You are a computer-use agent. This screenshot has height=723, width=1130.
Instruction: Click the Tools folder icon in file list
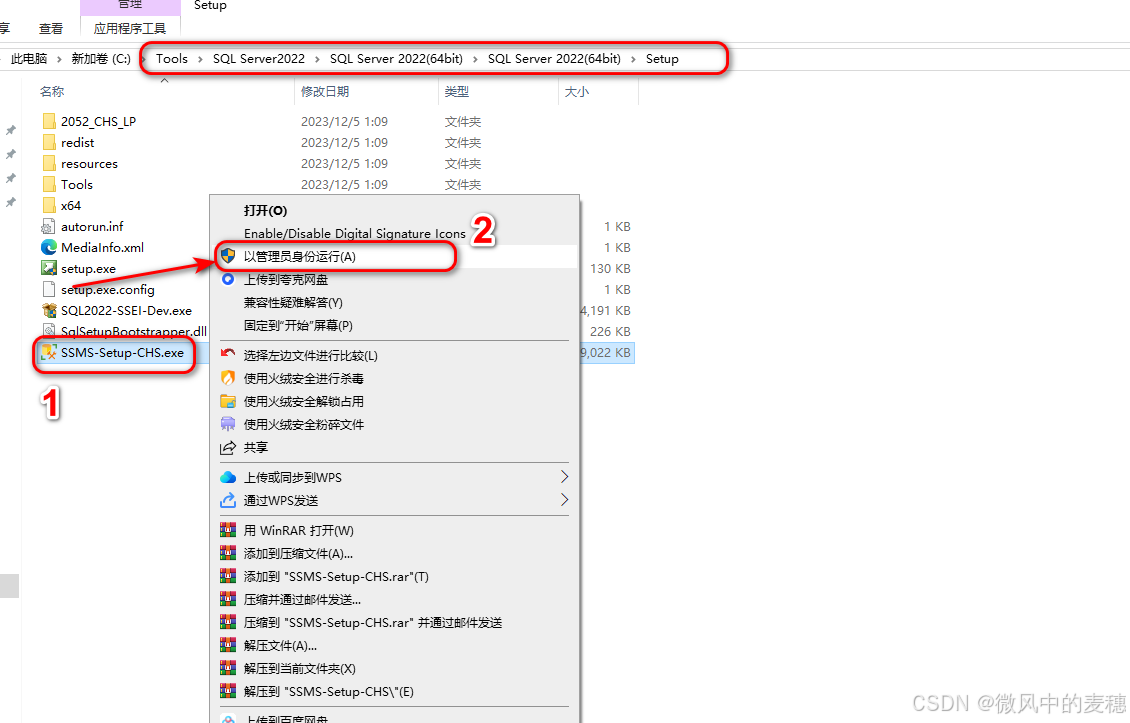pyautogui.click(x=49, y=184)
